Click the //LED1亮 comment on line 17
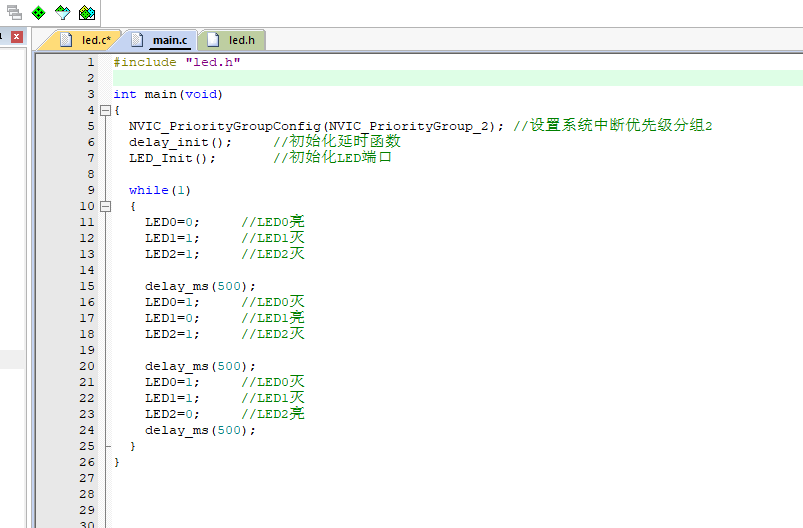The image size is (803, 528). tap(273, 318)
